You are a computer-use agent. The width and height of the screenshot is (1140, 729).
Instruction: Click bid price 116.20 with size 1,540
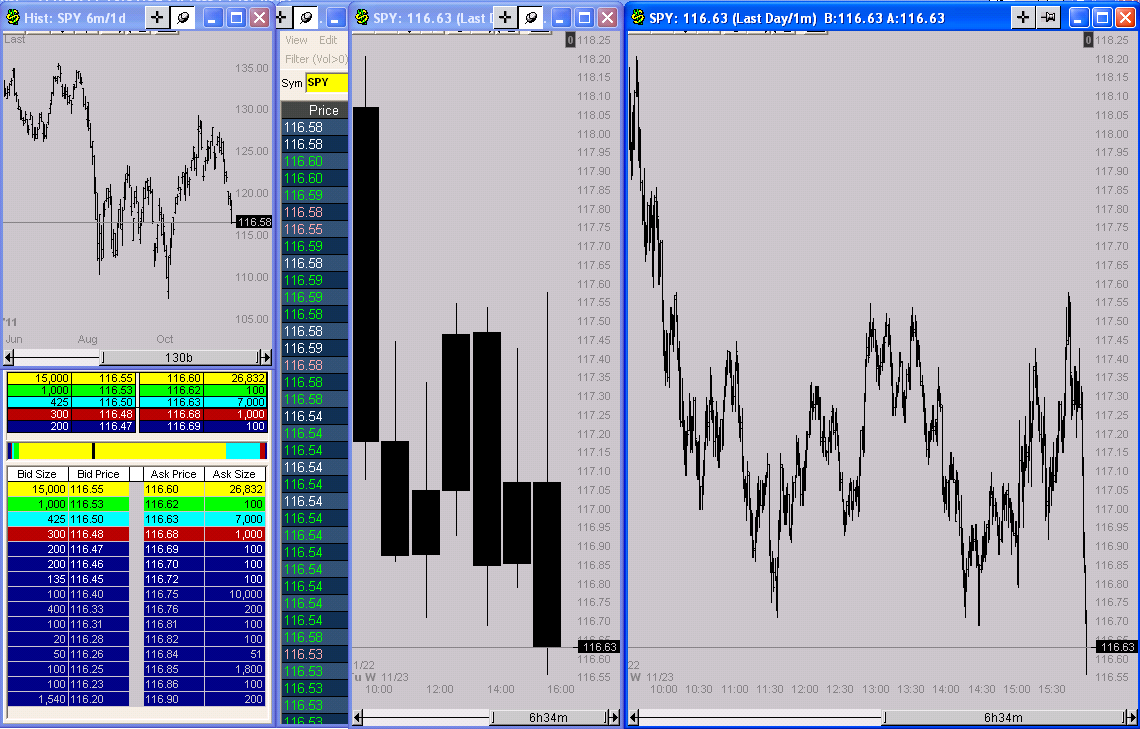pos(99,699)
